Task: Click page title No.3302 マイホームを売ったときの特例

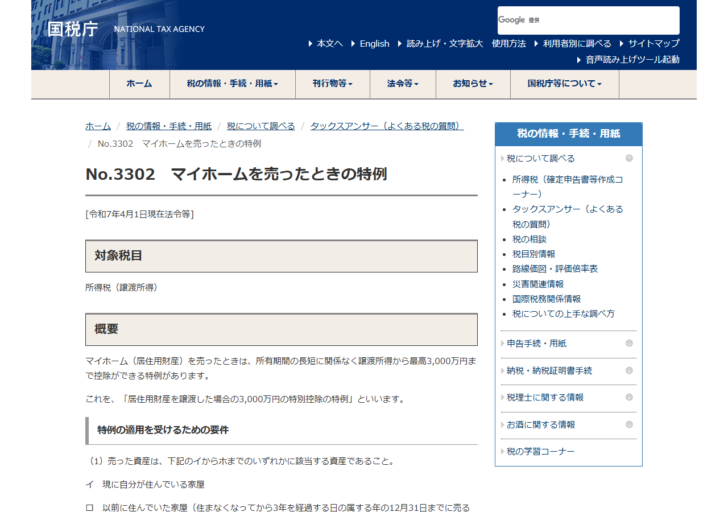Action: (236, 174)
